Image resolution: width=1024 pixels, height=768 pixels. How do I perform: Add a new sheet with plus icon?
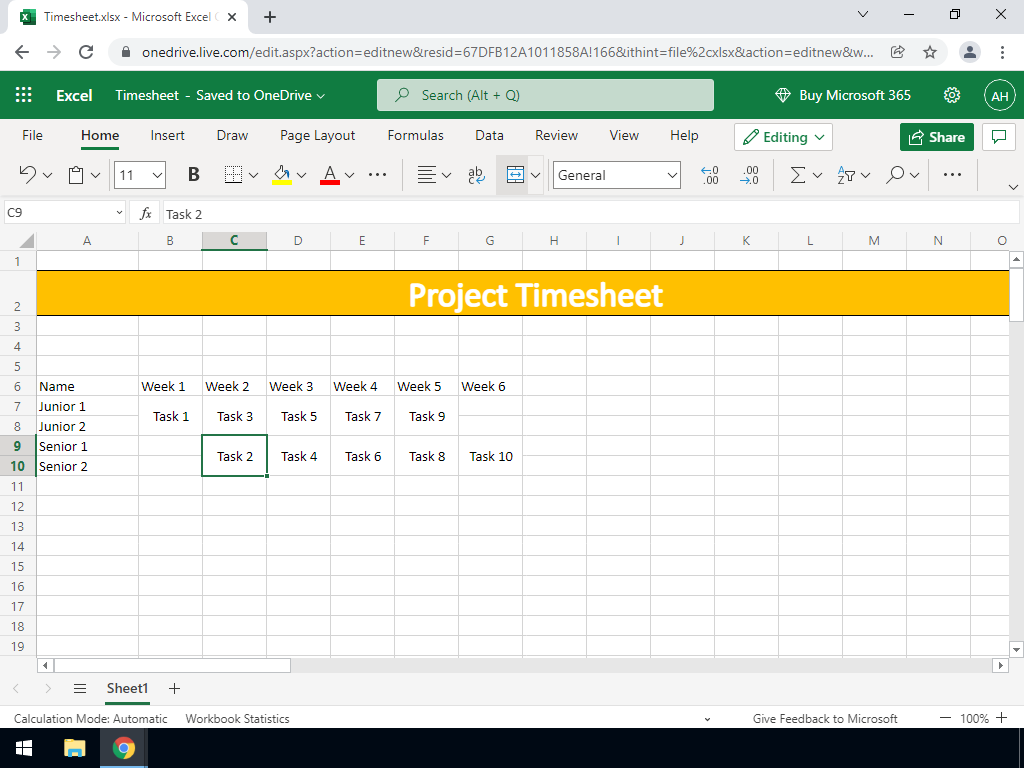174,688
